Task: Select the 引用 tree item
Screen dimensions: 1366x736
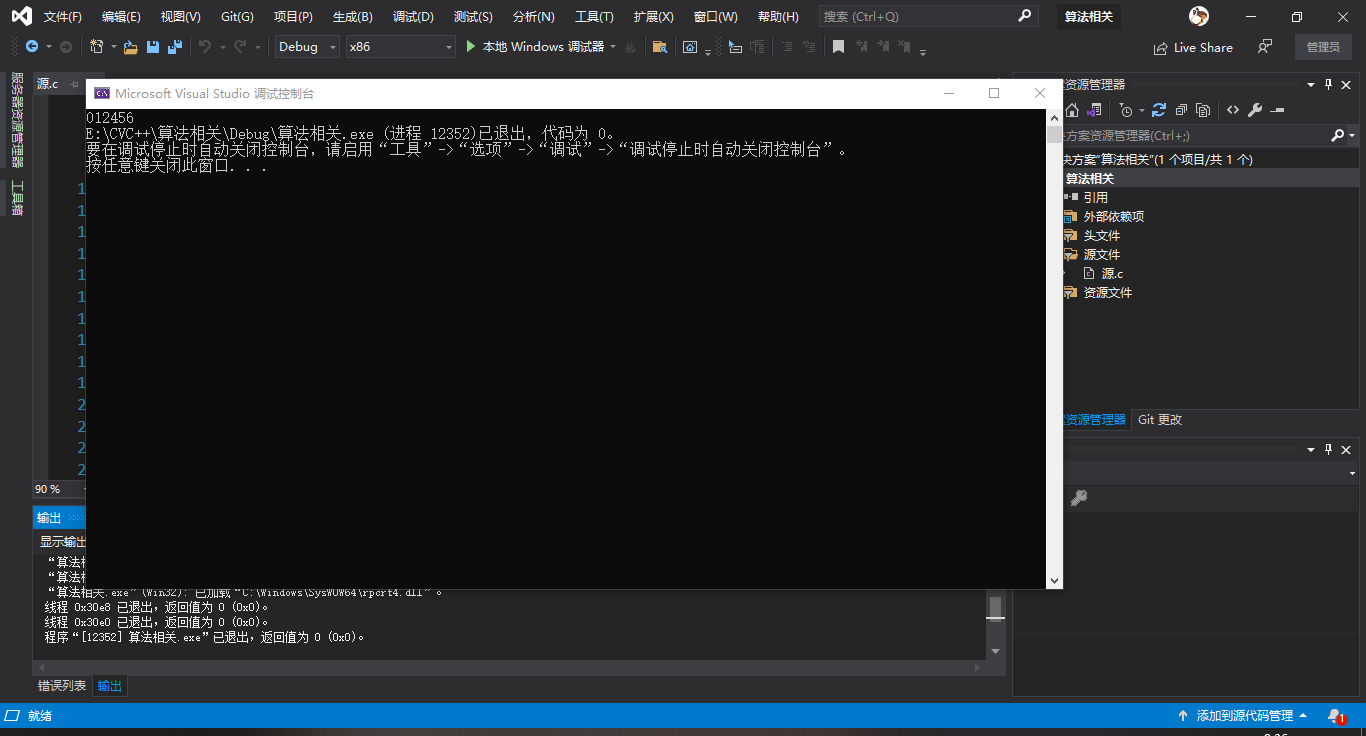Action: point(1096,197)
